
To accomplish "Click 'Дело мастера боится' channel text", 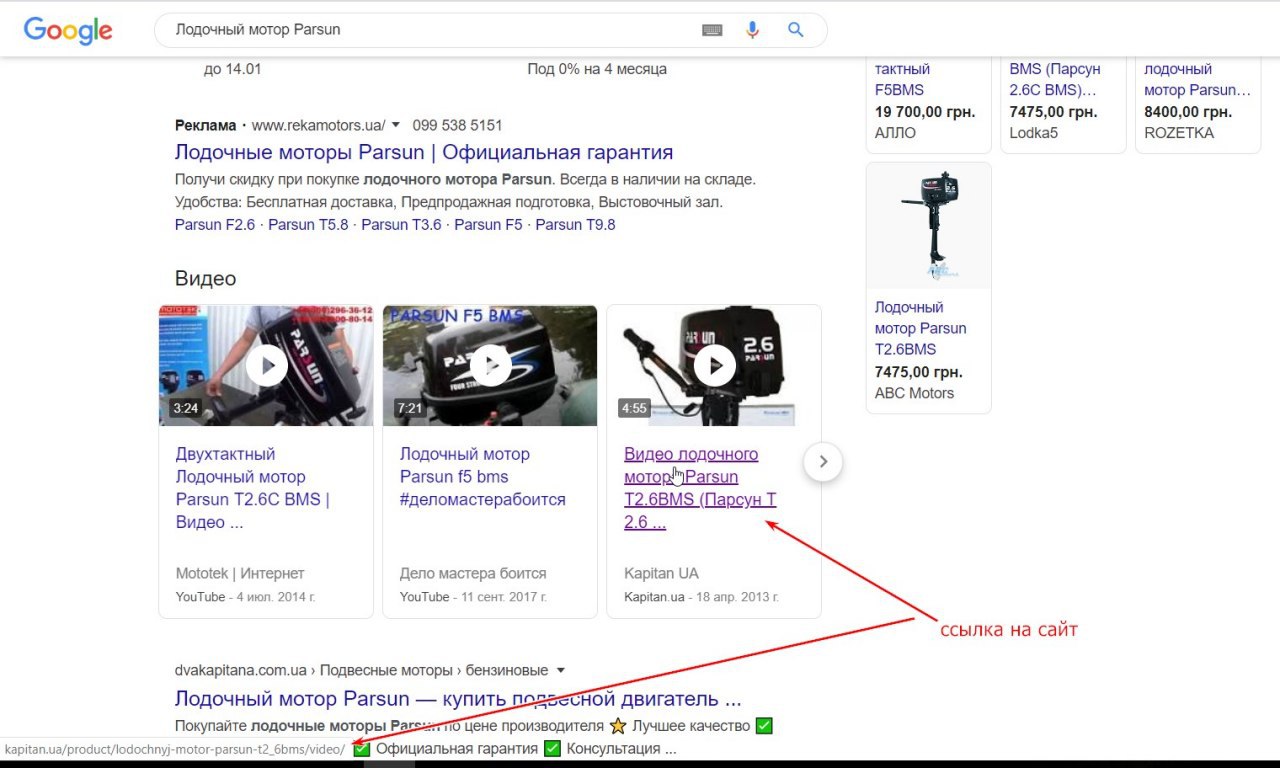I will click(473, 574).
